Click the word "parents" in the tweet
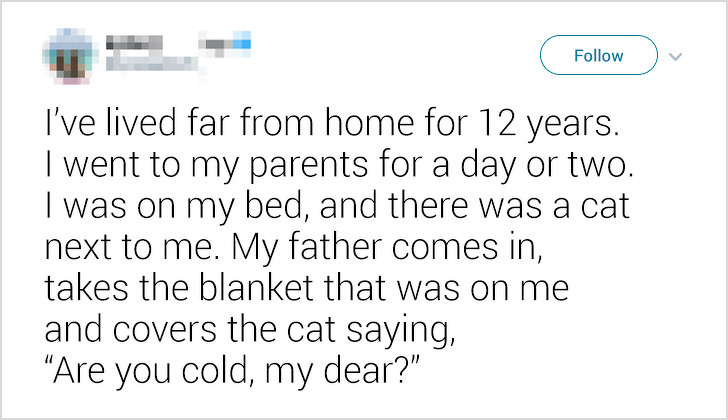 [309, 166]
